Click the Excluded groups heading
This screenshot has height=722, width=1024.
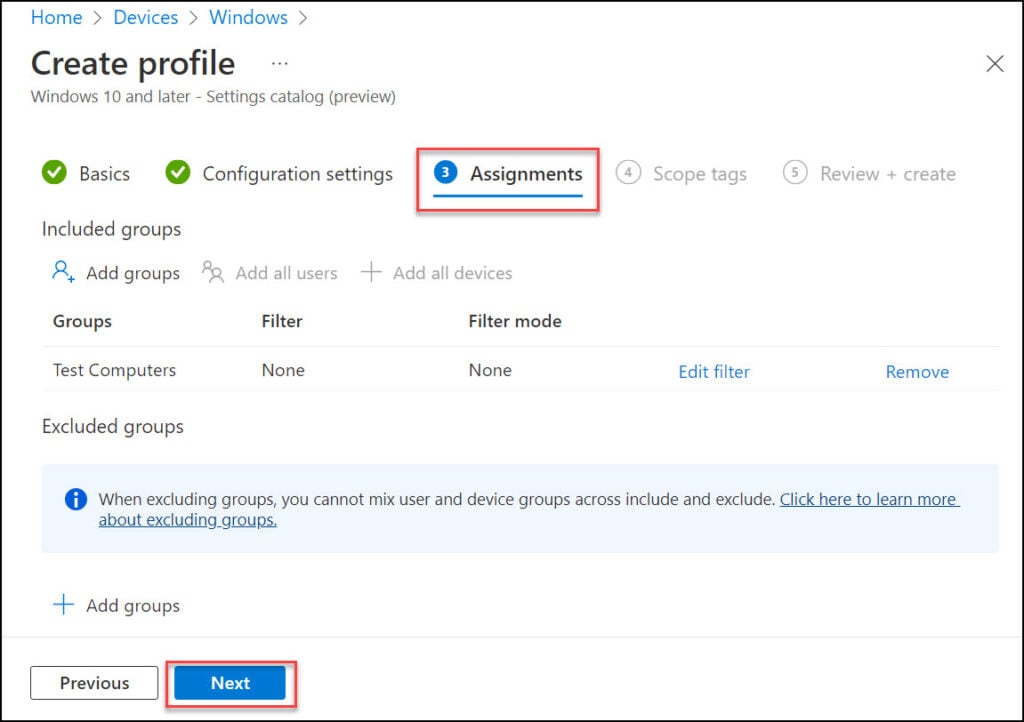point(112,426)
